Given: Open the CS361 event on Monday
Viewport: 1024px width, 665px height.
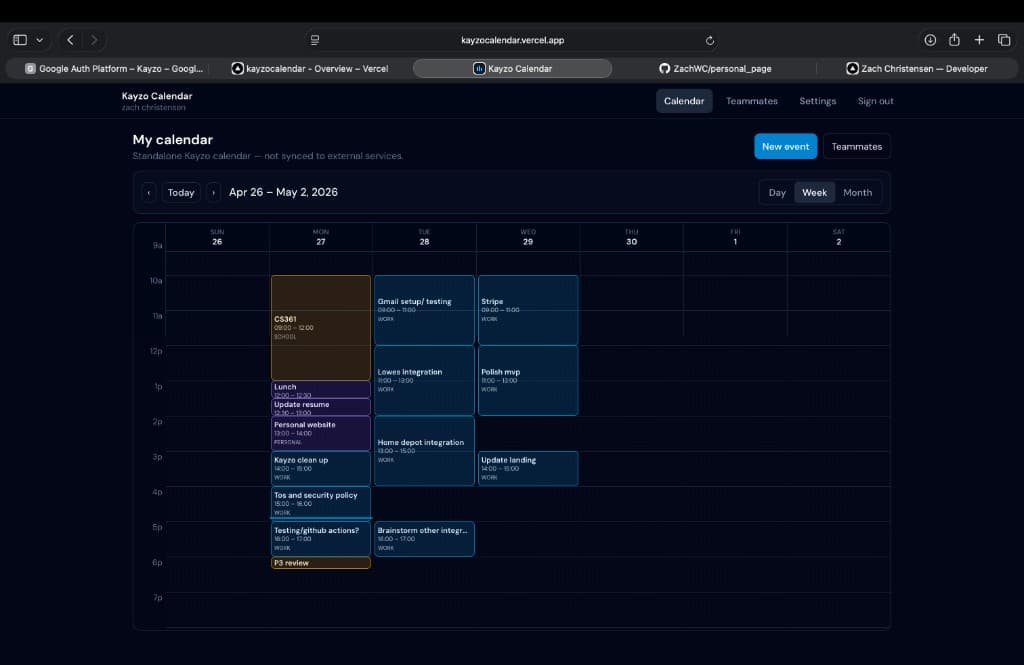Looking at the screenshot, I should click(x=320, y=325).
